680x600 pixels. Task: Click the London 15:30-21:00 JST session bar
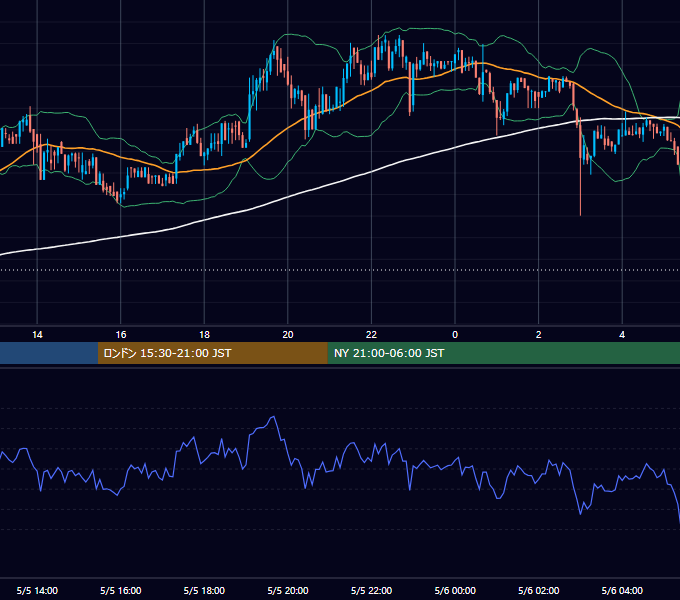(212, 353)
